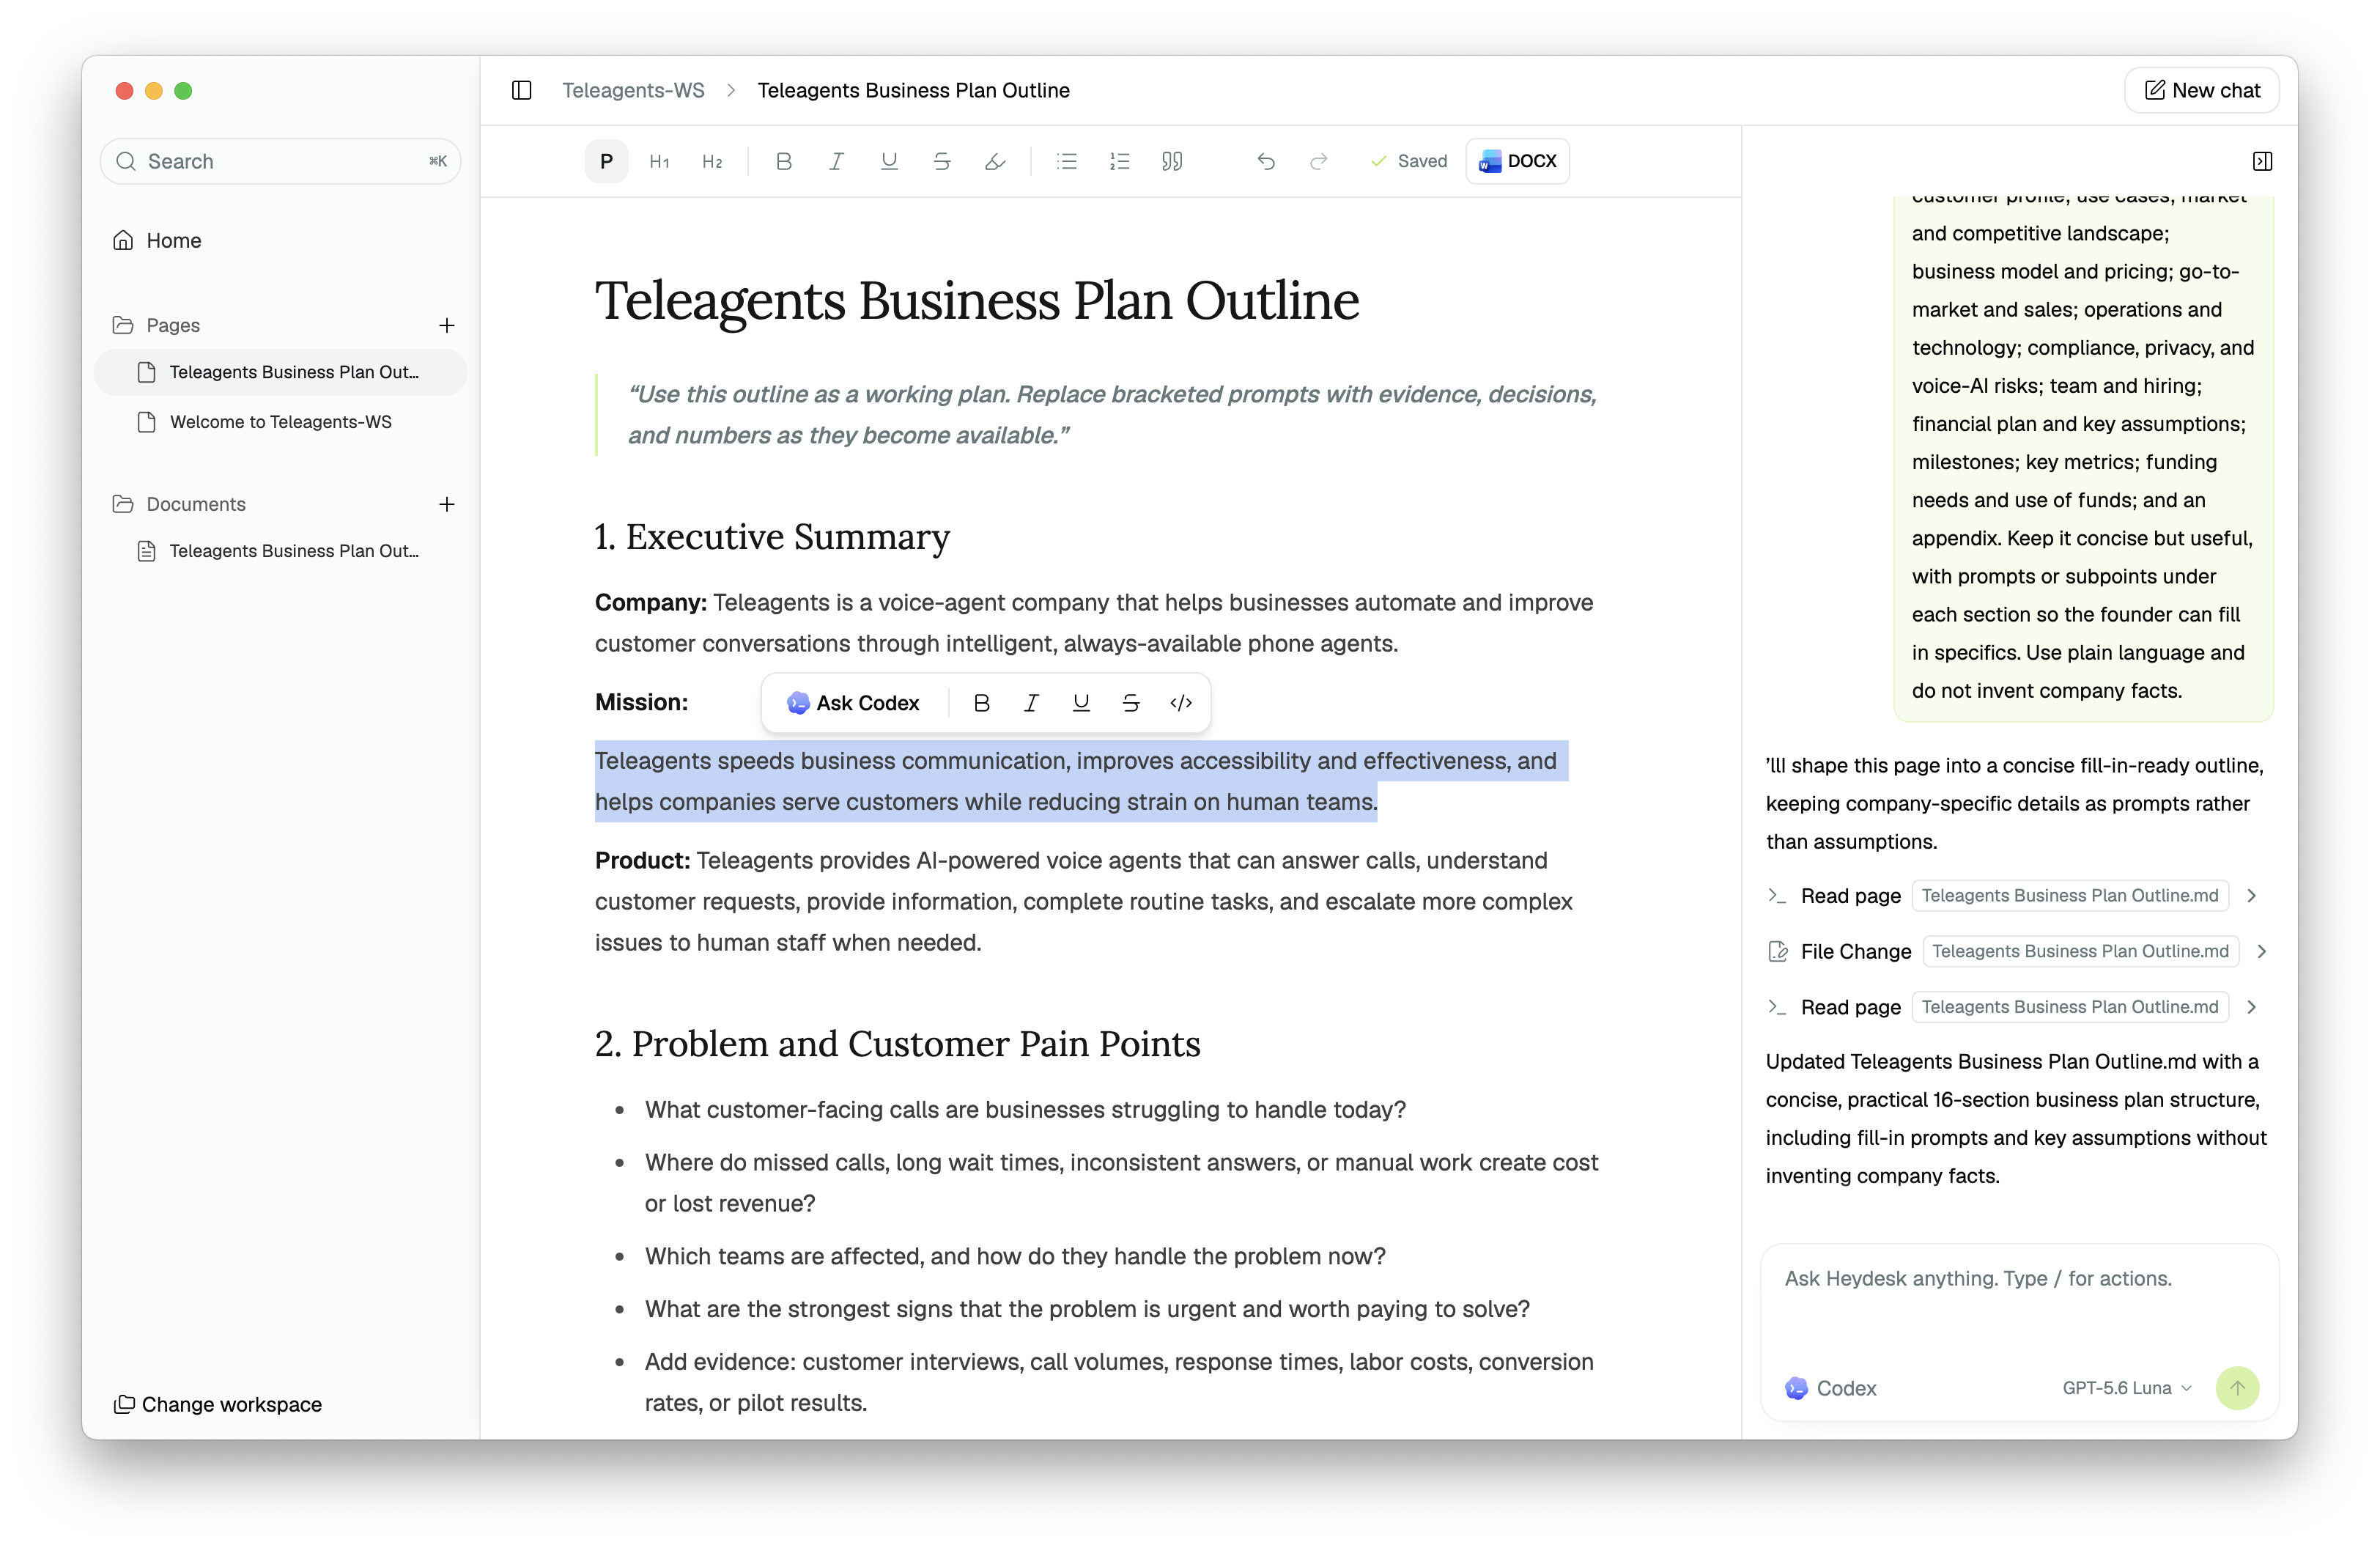
Task: Toggle bold in the top toolbar
Action: coord(784,161)
